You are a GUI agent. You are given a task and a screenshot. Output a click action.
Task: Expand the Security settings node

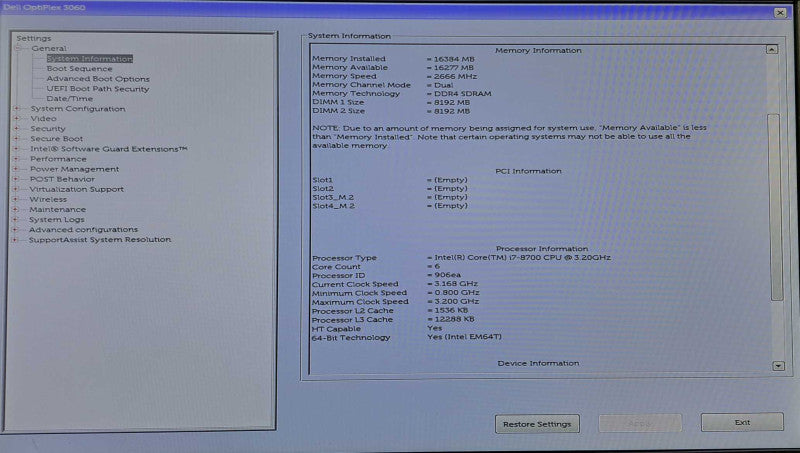tap(16, 129)
